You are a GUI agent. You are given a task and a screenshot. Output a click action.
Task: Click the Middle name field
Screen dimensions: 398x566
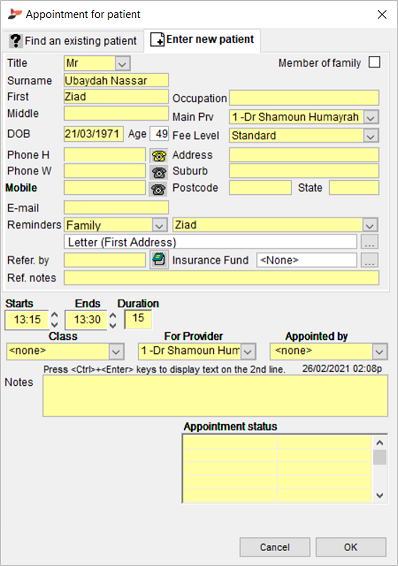point(116,113)
